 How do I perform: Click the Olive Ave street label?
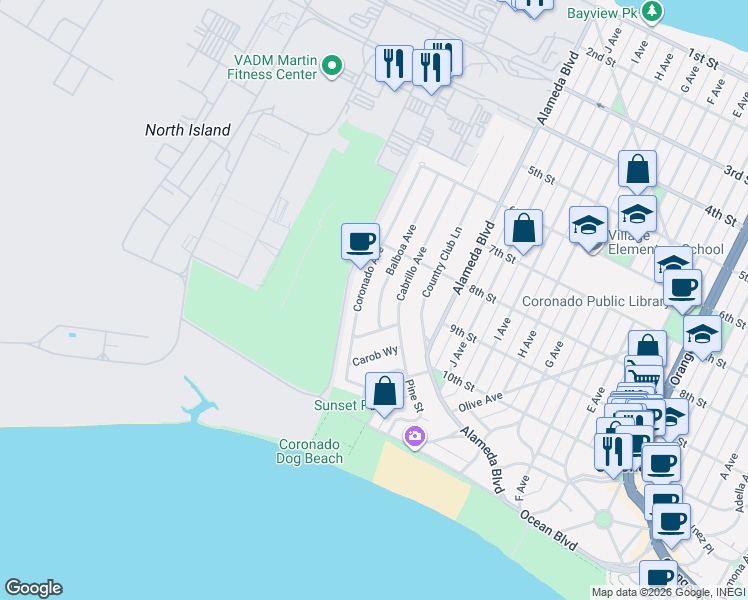[480, 402]
